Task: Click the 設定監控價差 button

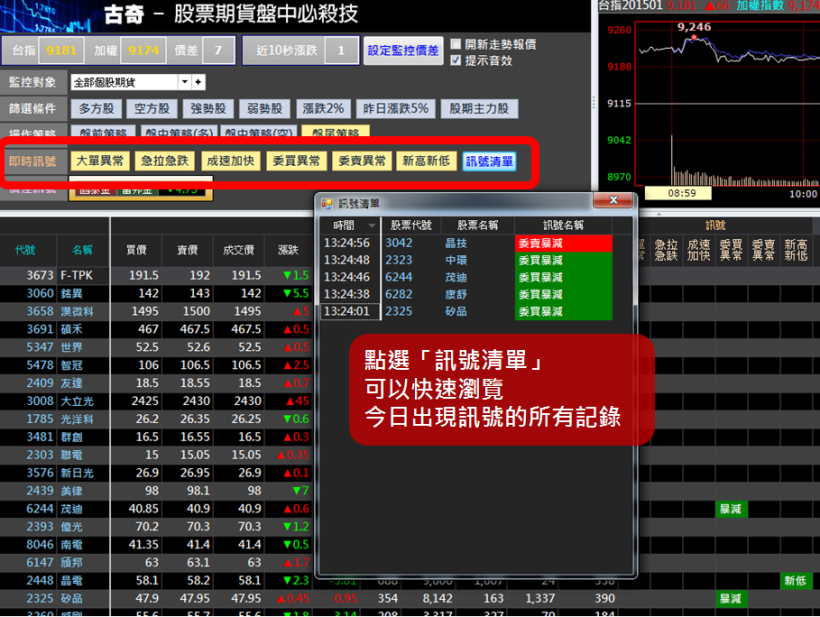Action: point(403,49)
